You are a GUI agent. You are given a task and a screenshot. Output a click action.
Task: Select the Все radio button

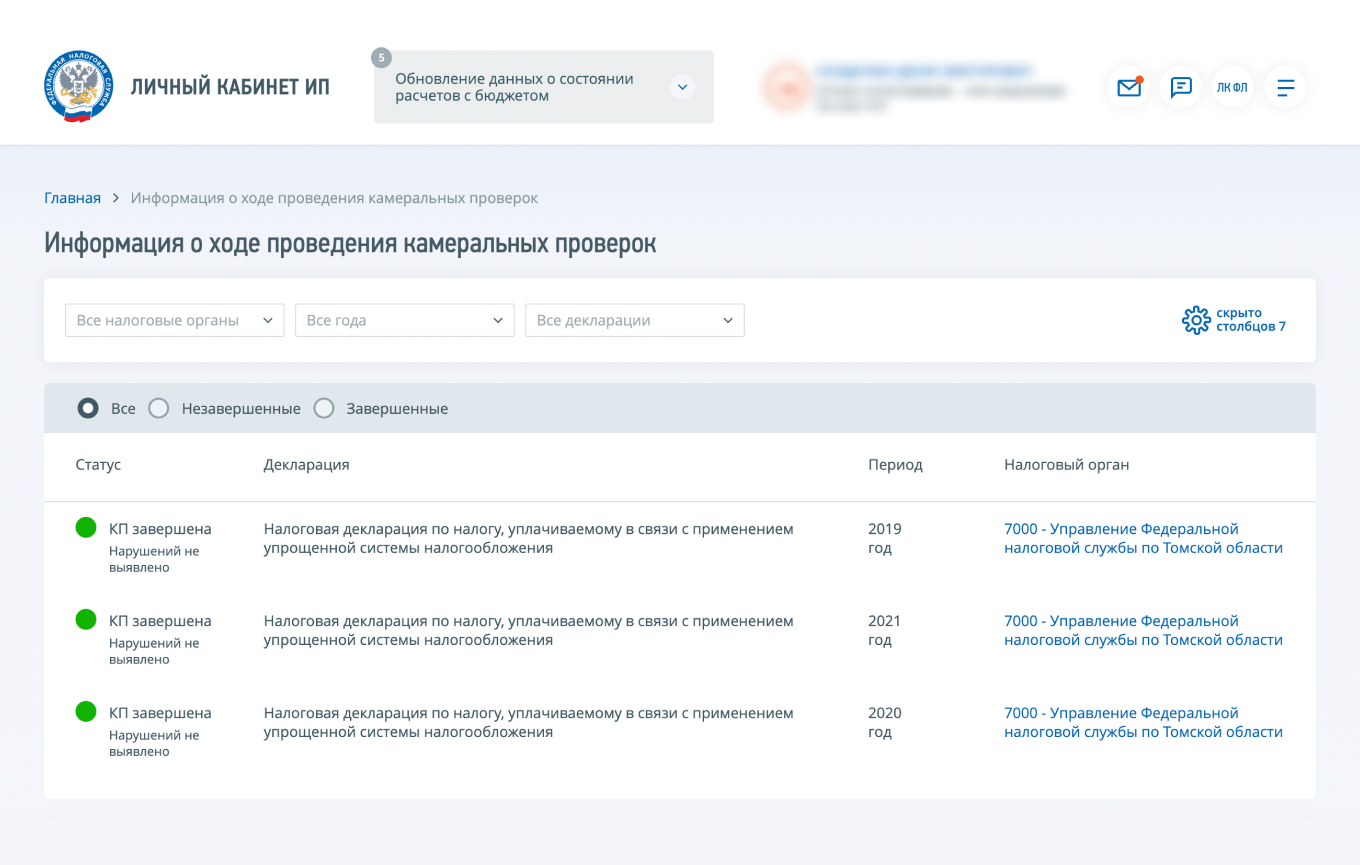(88, 408)
